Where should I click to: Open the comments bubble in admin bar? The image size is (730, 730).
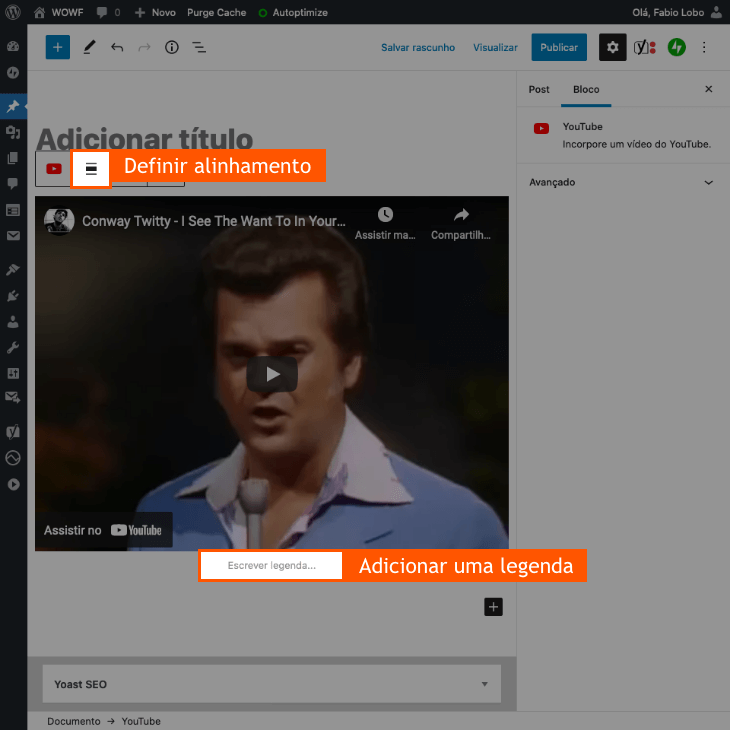pos(108,13)
